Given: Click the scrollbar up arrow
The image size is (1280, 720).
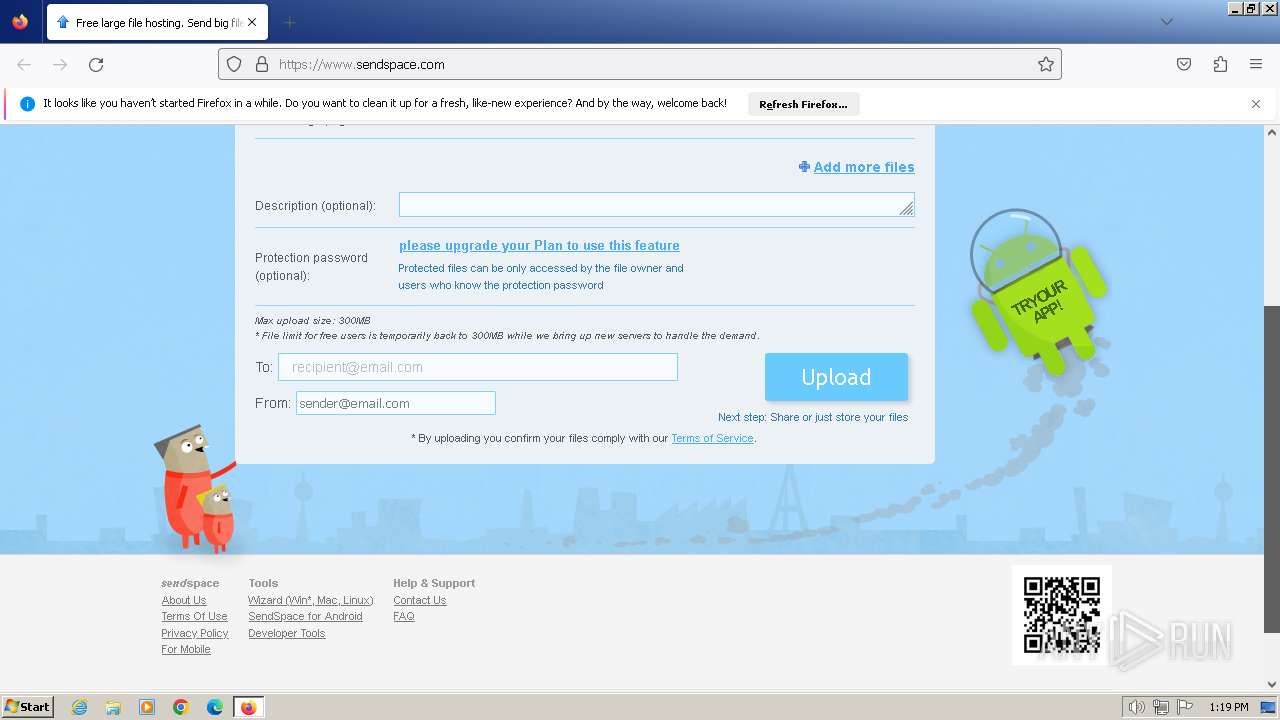Looking at the screenshot, I should click(1272, 132).
